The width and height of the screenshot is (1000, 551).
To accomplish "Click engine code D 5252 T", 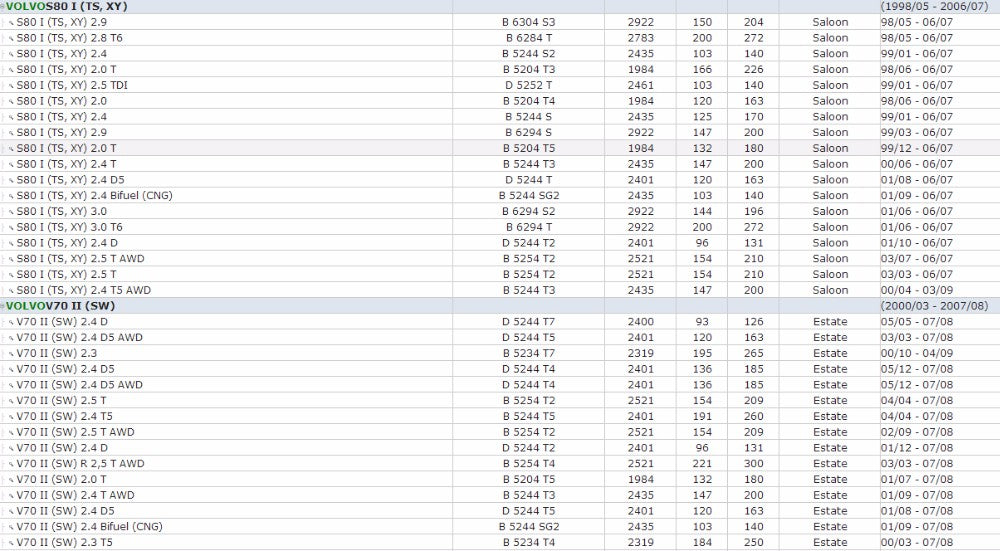I will 529,85.
